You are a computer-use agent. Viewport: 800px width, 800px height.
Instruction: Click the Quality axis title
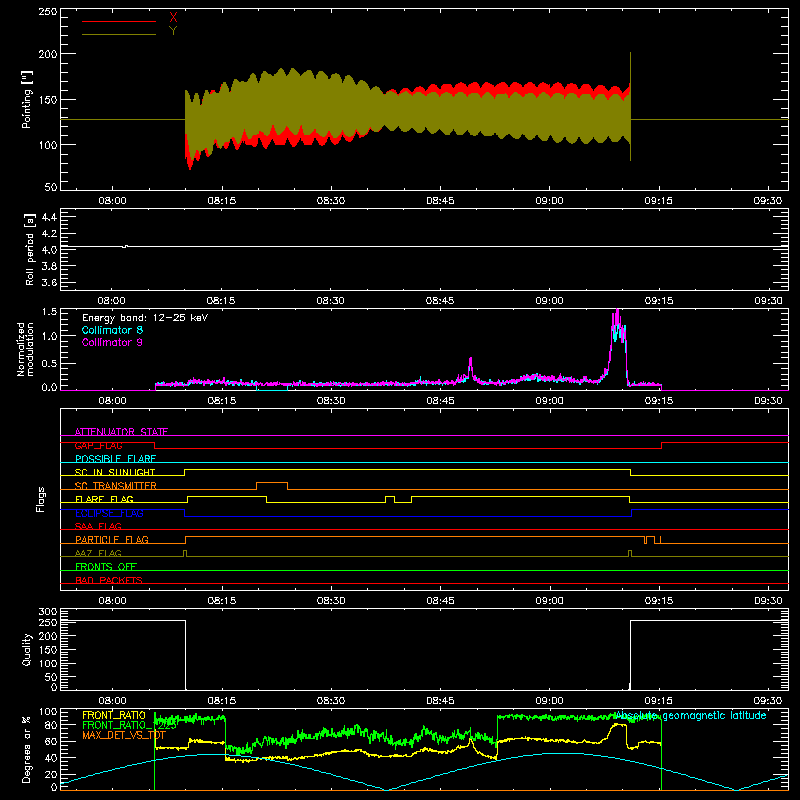[x=27, y=649]
